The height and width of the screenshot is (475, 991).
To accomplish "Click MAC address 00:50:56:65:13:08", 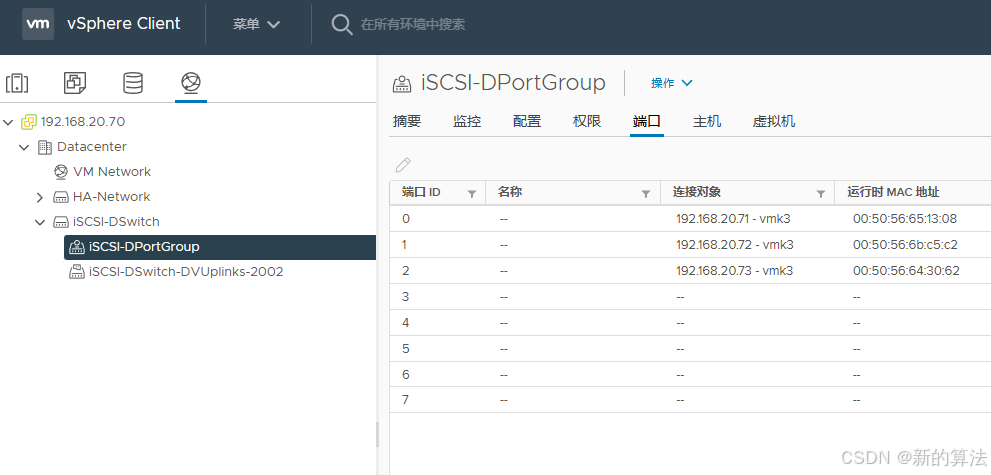I will (x=905, y=219).
